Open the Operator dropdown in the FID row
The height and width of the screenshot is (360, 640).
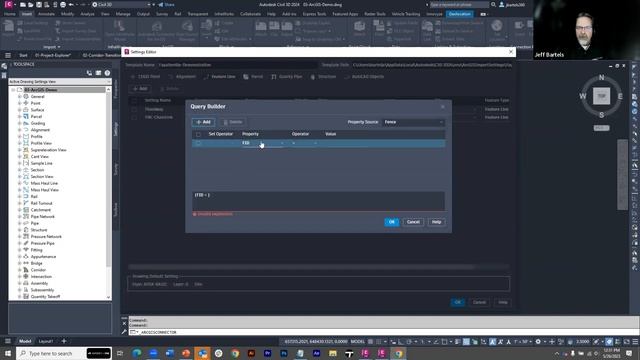pyautogui.click(x=304, y=143)
